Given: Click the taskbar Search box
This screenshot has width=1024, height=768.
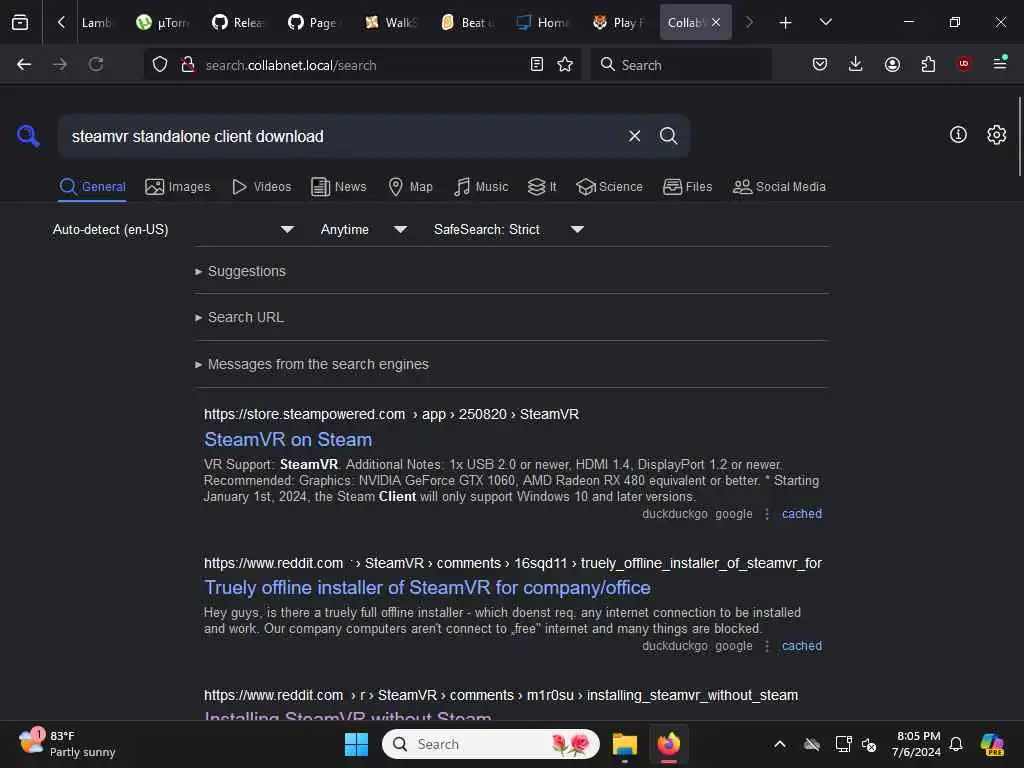Looking at the screenshot, I should (491, 744).
